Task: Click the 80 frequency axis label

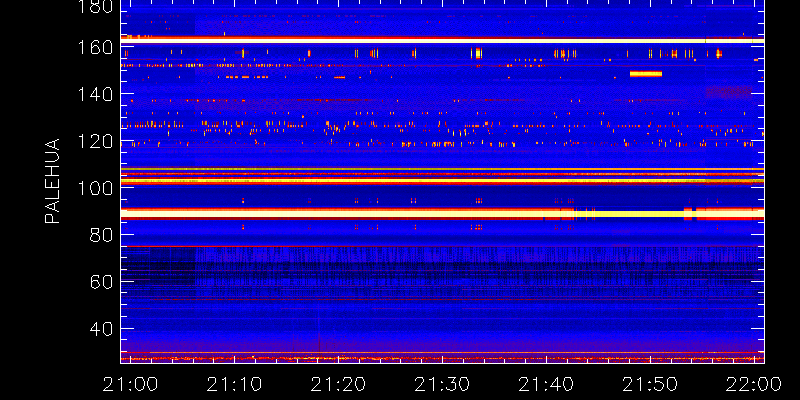Action: point(102,235)
